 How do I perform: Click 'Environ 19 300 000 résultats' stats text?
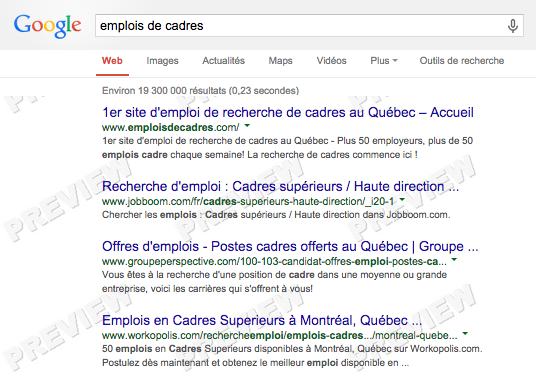[200, 91]
